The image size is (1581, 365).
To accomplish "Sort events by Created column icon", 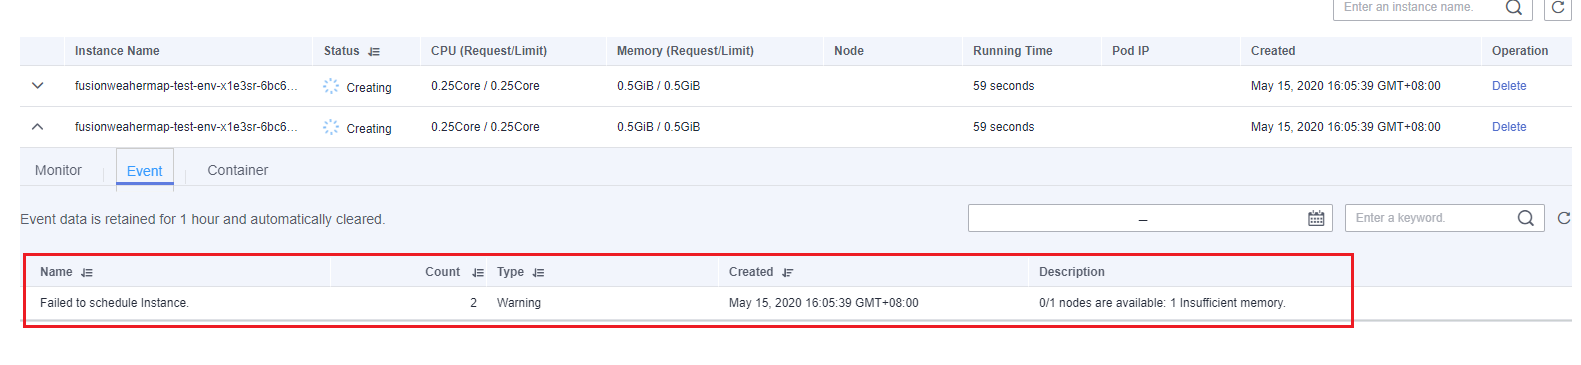I will click(x=788, y=273).
